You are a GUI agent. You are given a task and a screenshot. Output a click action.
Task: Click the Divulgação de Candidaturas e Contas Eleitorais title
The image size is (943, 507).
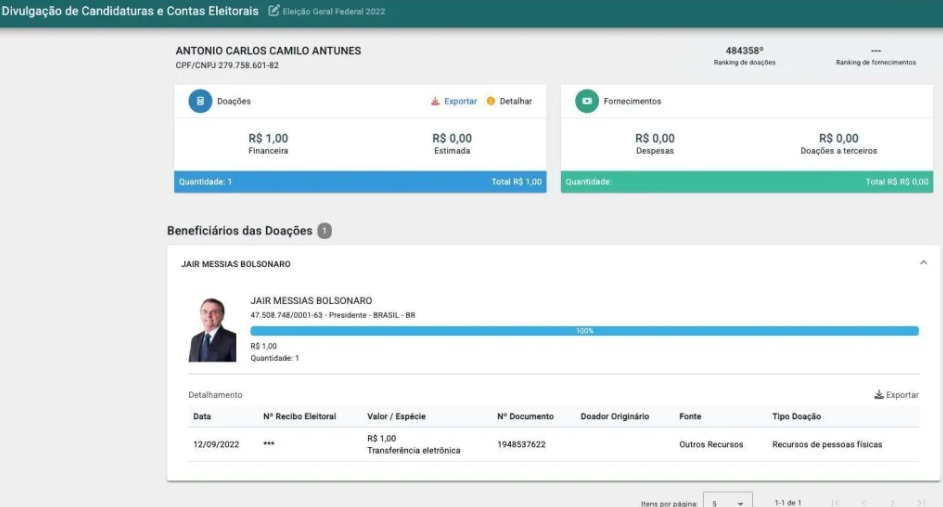tap(130, 11)
